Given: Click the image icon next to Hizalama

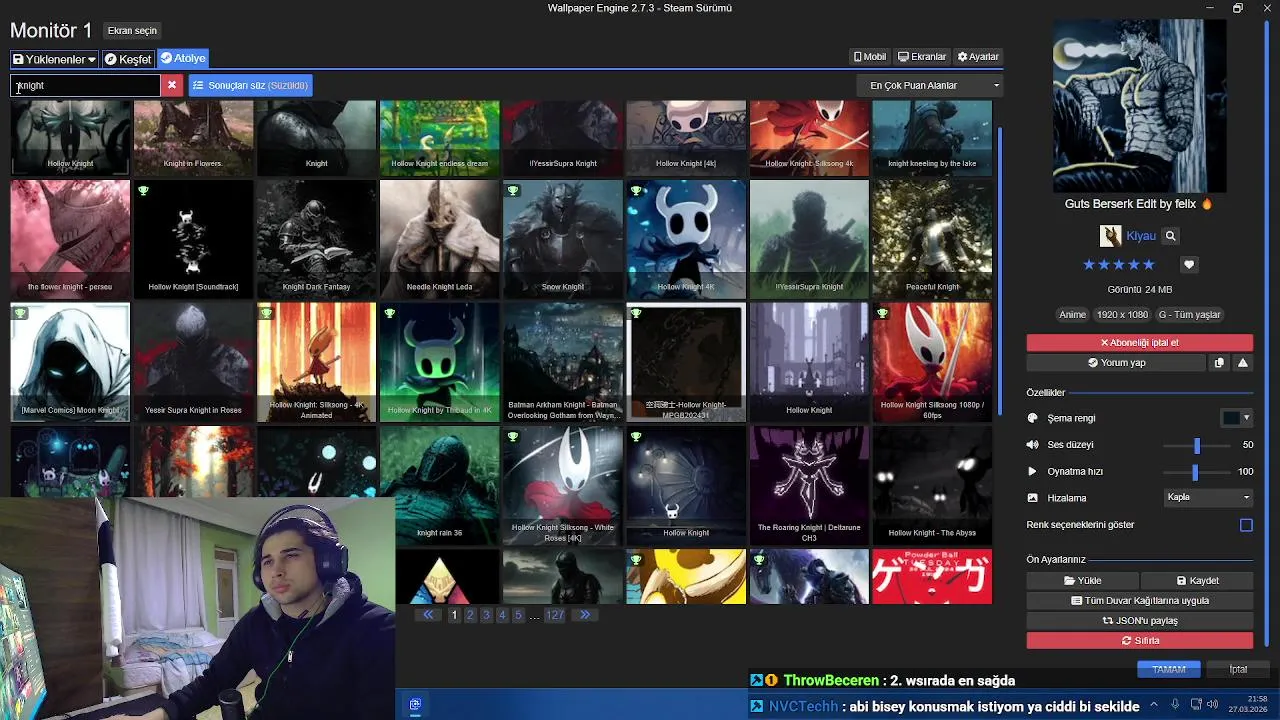Looking at the screenshot, I should point(1033,498).
